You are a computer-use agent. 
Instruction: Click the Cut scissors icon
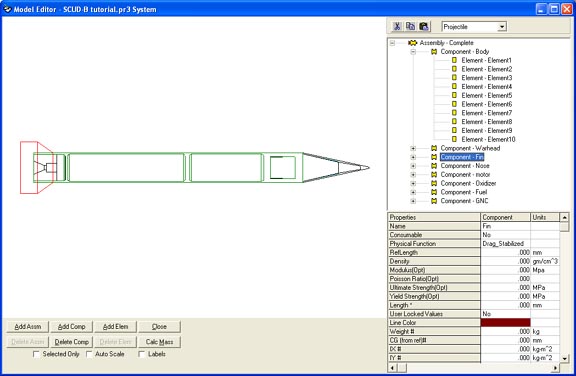(x=397, y=26)
